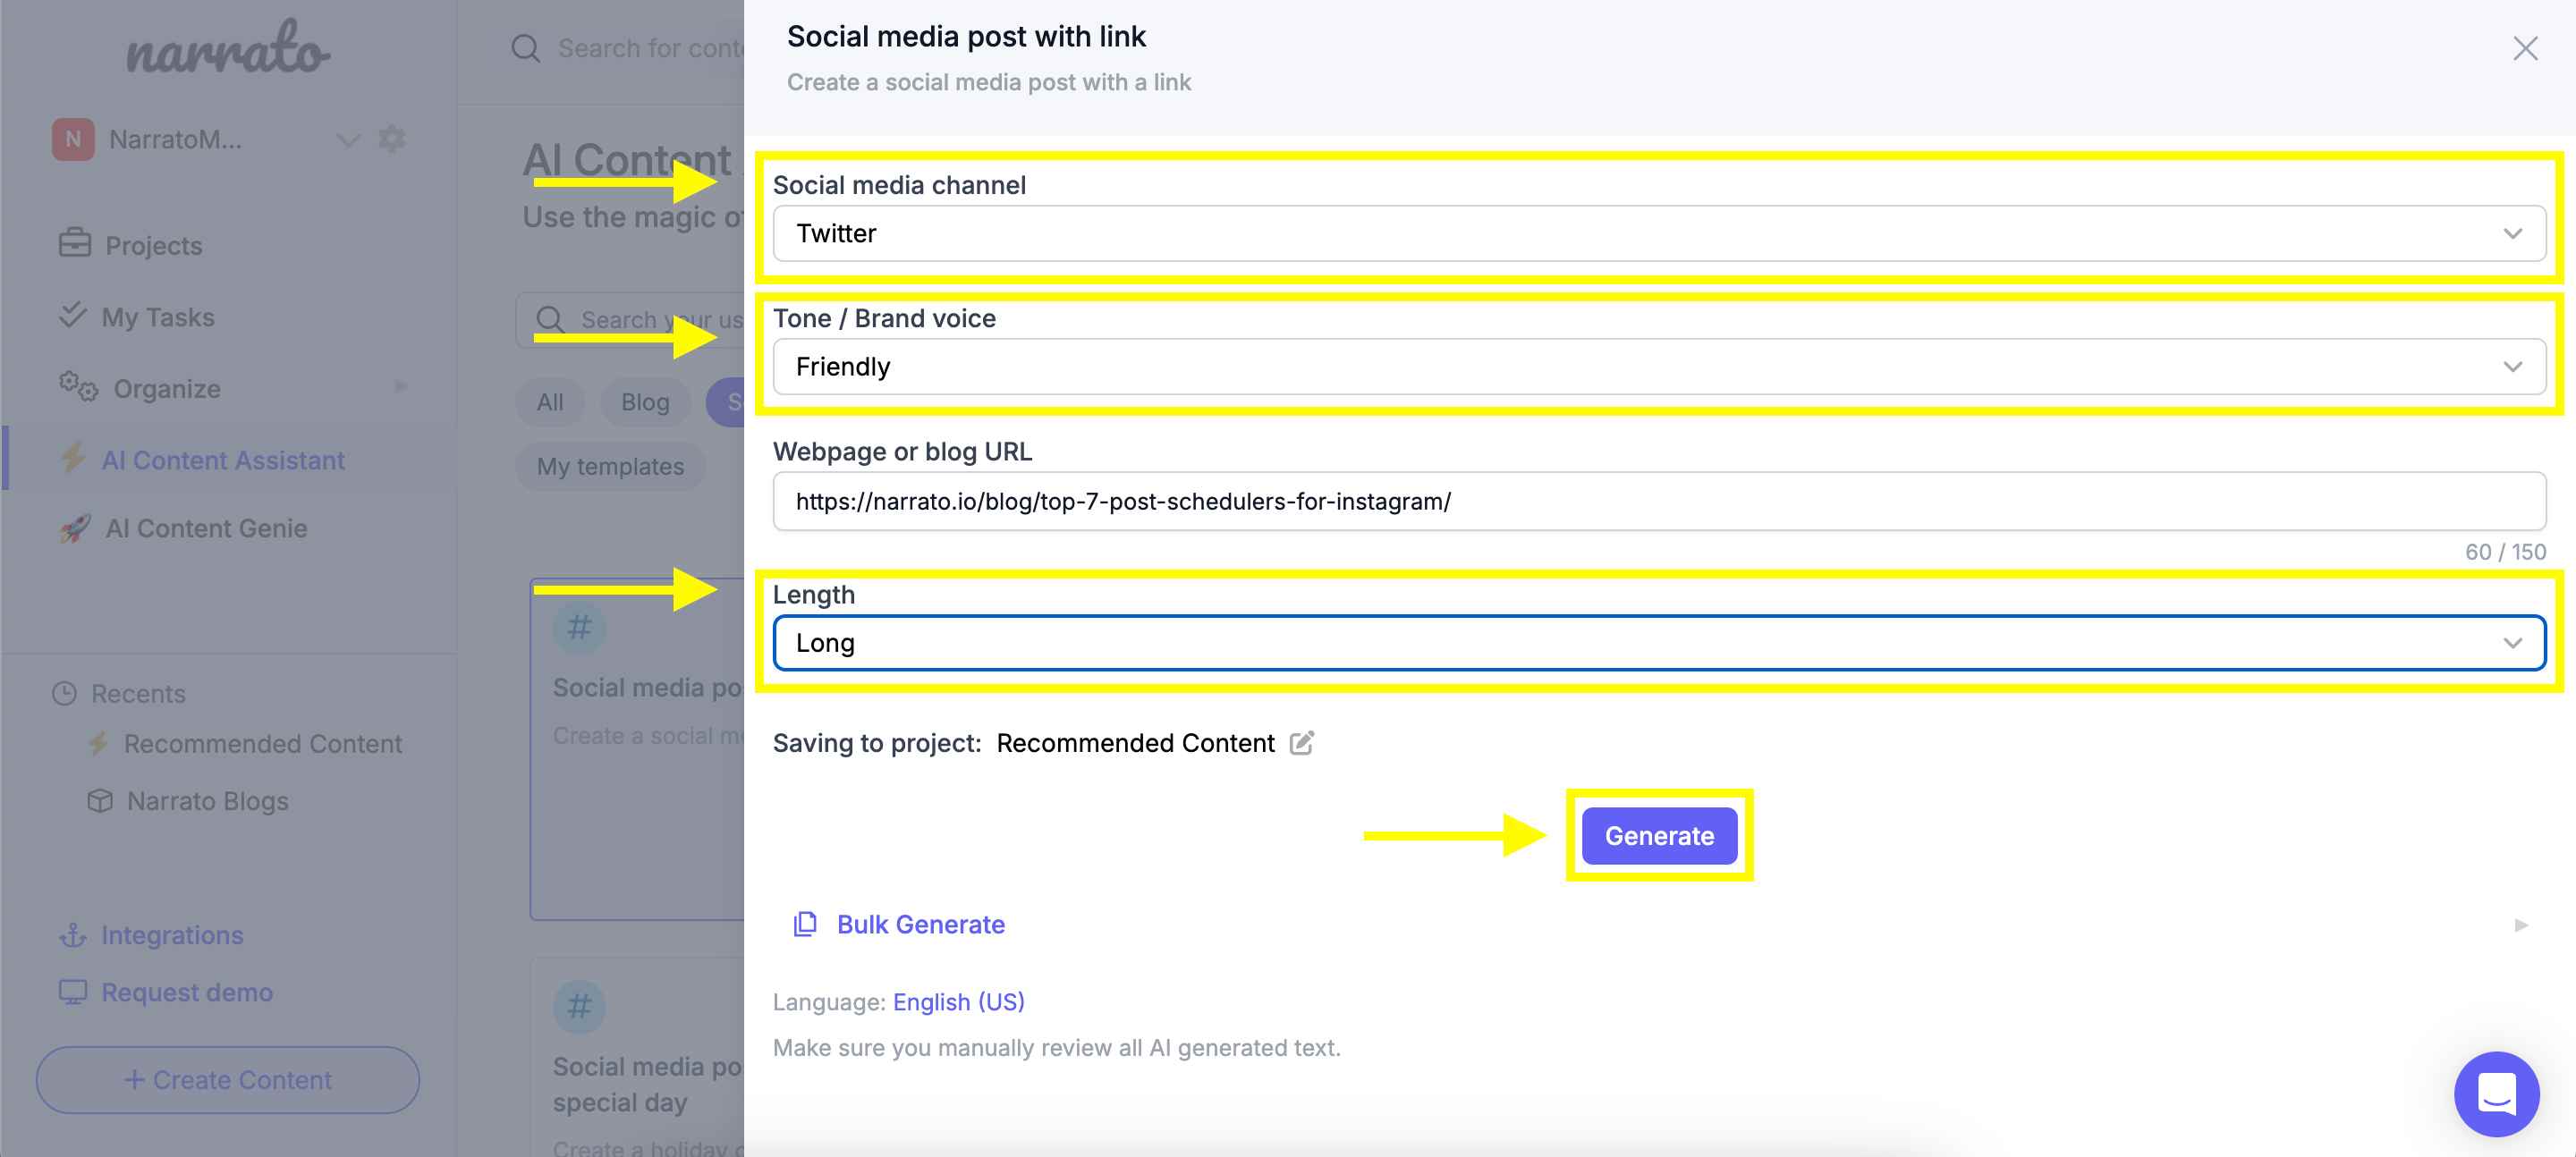The width and height of the screenshot is (2576, 1157).
Task: Close the Social media post panel
Action: (2525, 49)
